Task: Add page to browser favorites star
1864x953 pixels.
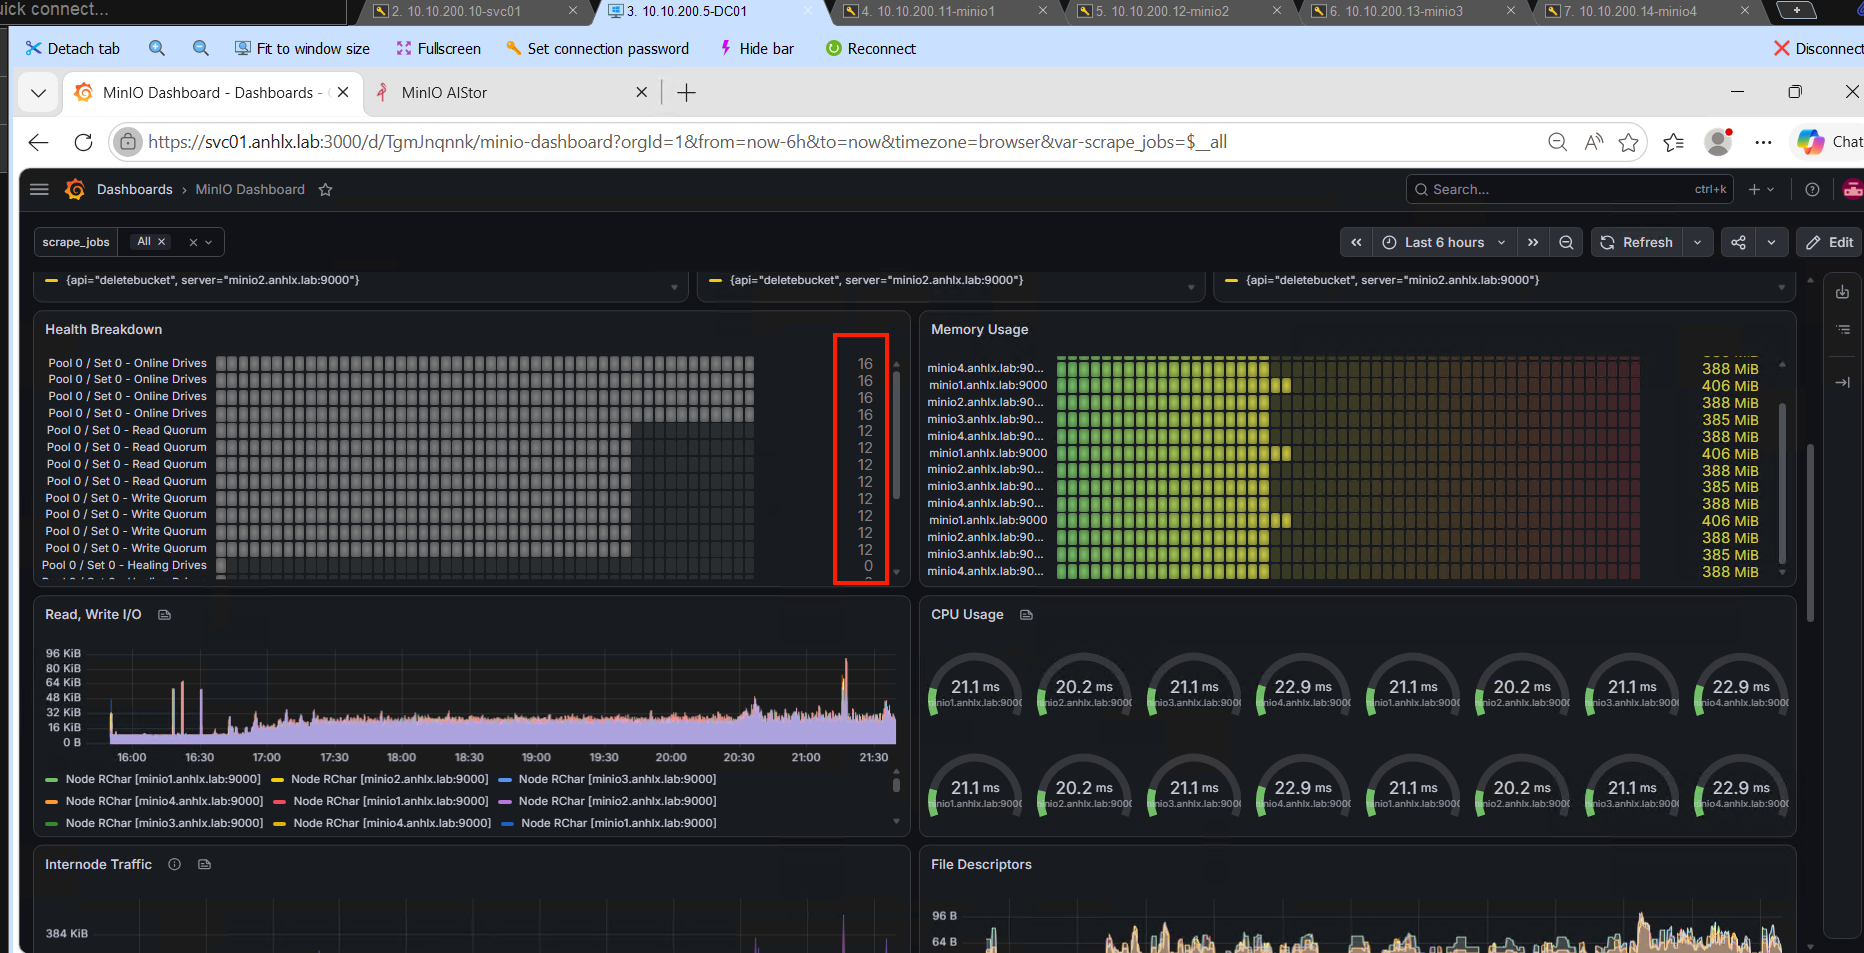Action: (1629, 142)
